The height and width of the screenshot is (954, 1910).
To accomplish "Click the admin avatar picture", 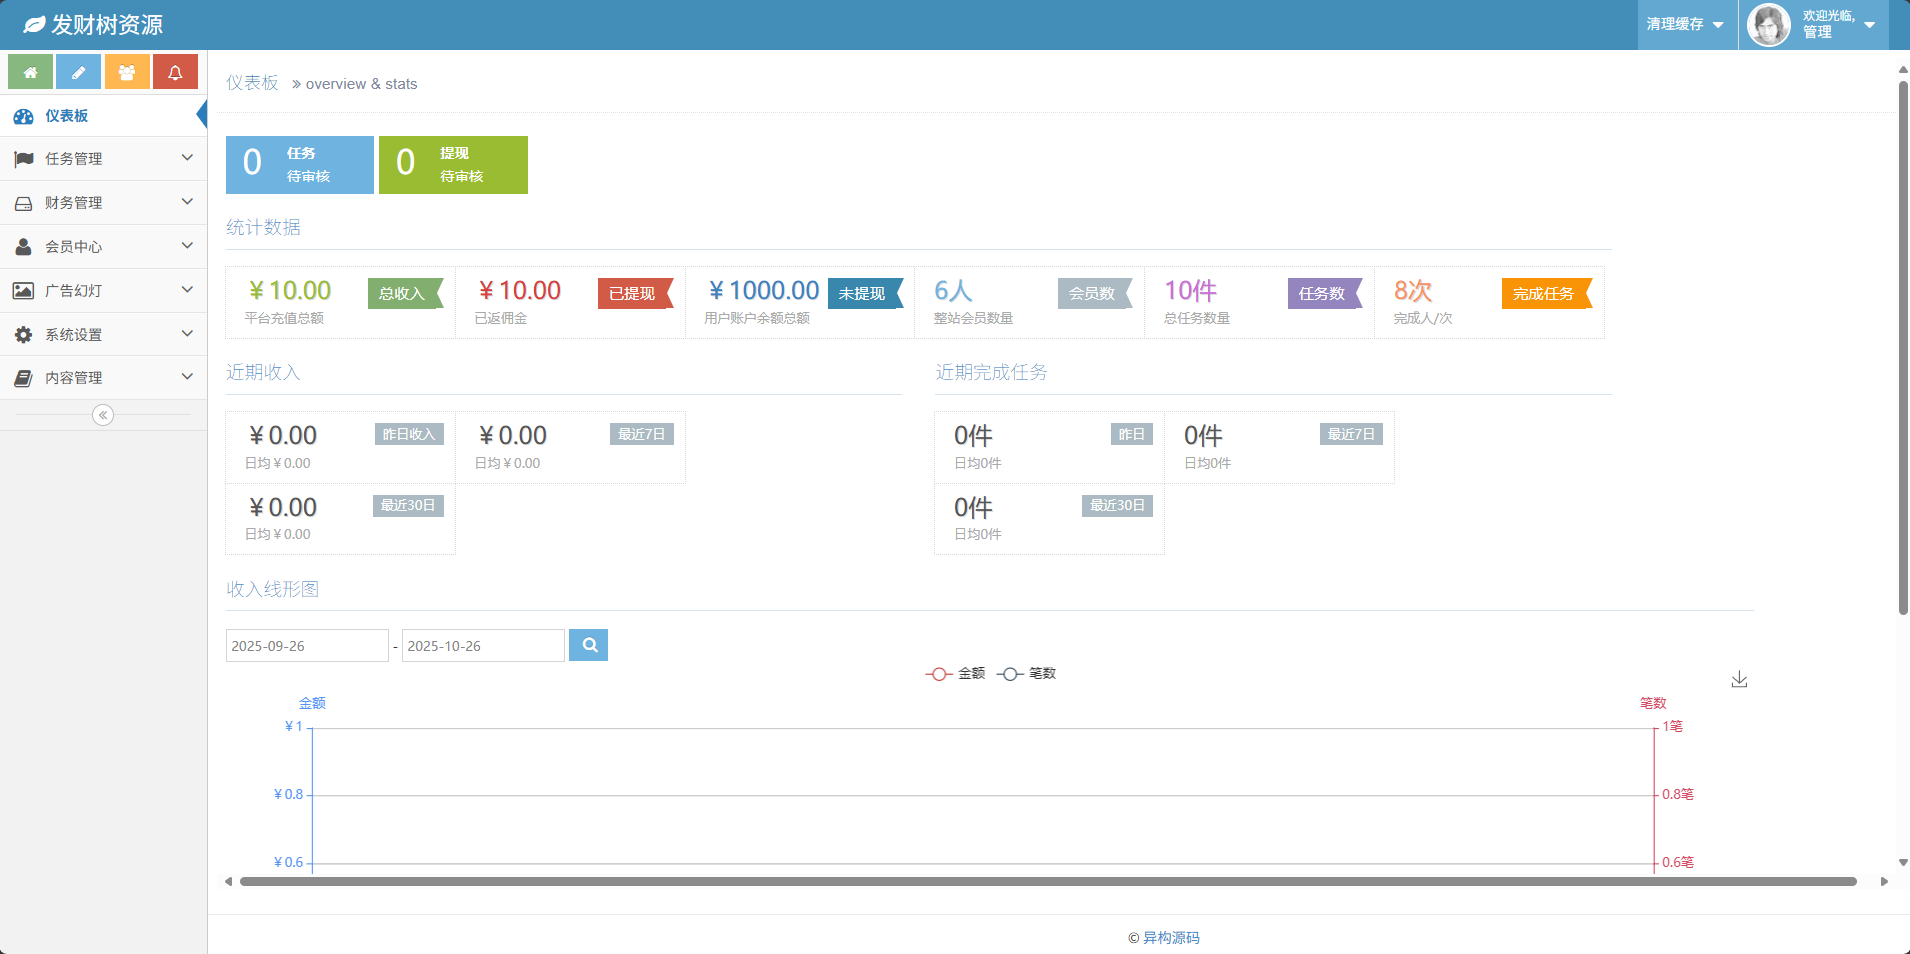I will pos(1768,25).
